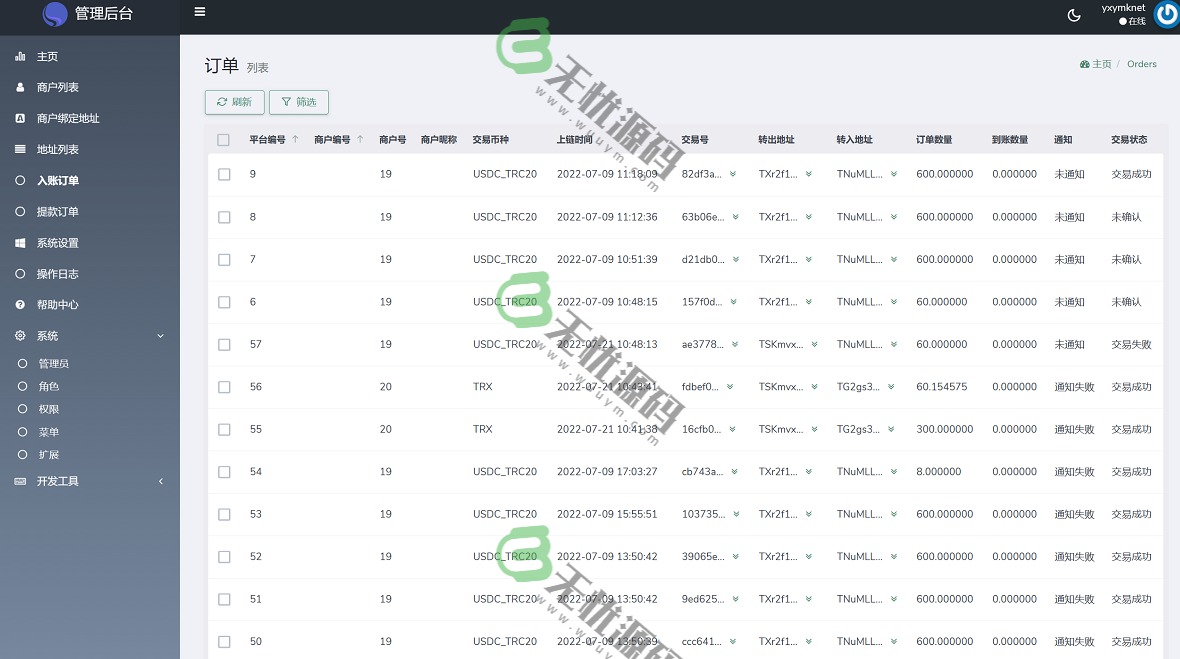Tick the select-all checkbox in table header
This screenshot has width=1180, height=659.
(x=224, y=140)
